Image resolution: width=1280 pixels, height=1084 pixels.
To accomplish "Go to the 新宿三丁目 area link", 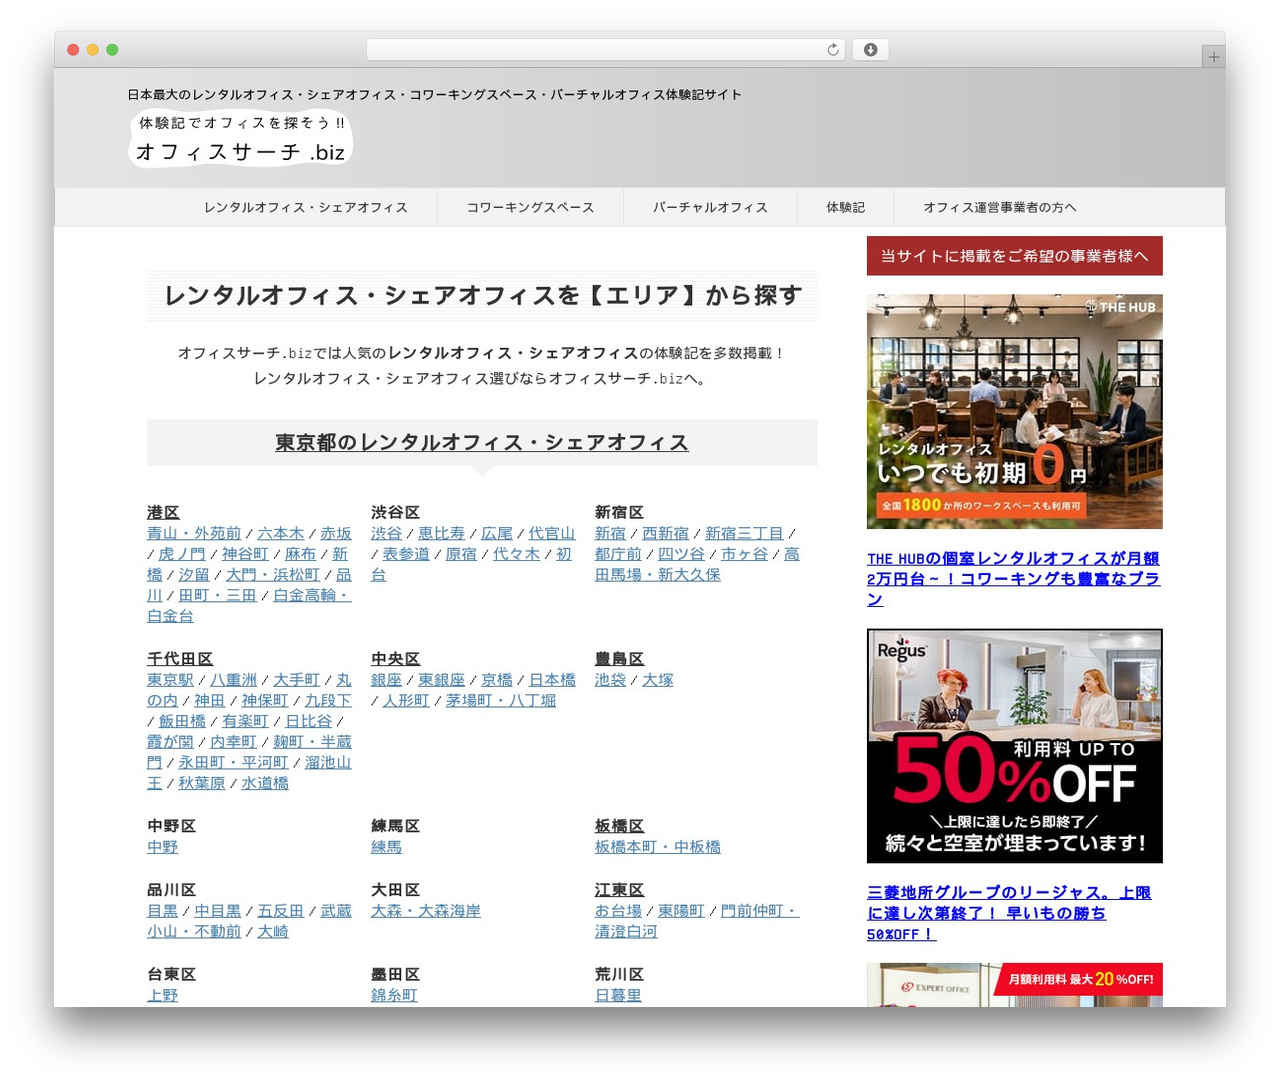I will (744, 534).
